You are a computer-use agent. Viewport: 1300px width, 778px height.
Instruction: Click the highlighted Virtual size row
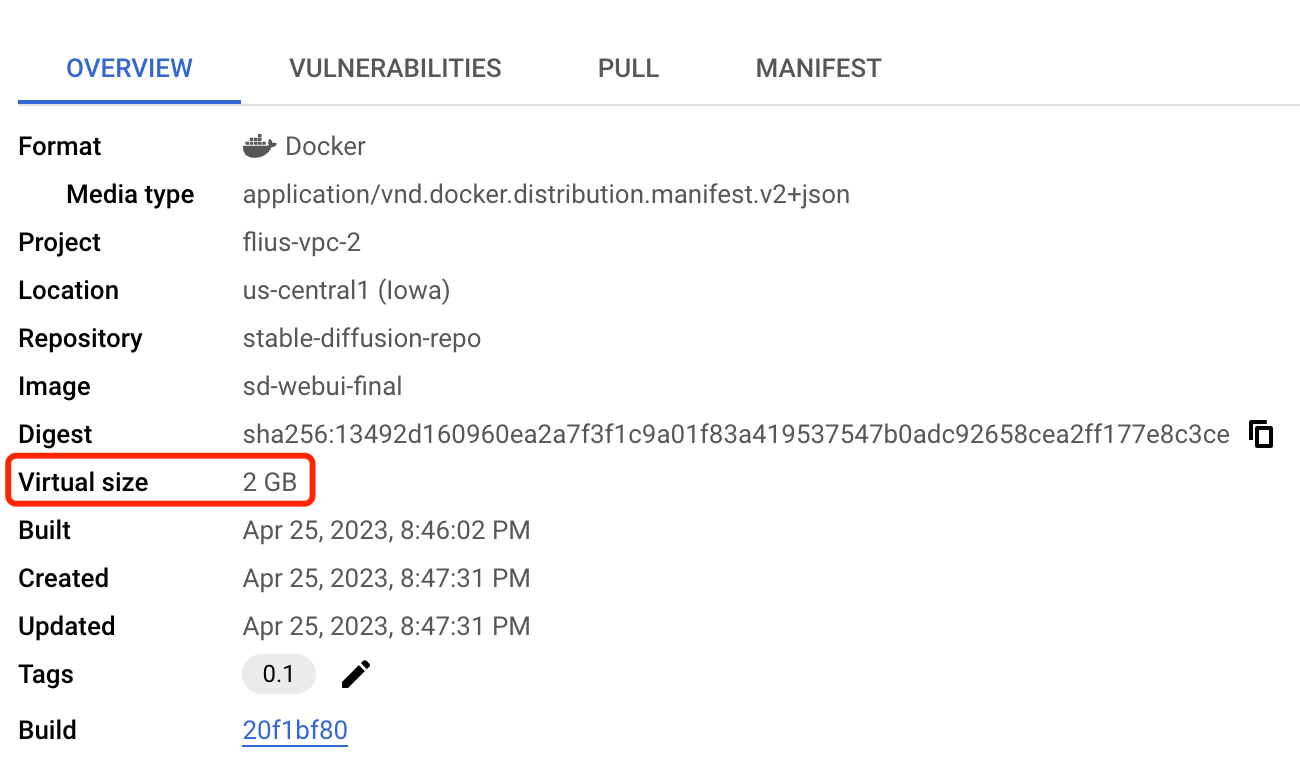point(160,481)
